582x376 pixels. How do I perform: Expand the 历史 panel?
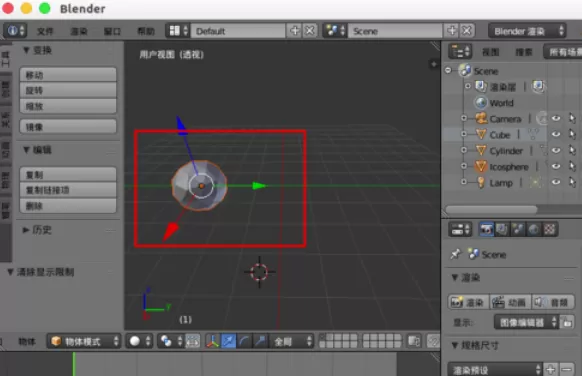pos(26,230)
